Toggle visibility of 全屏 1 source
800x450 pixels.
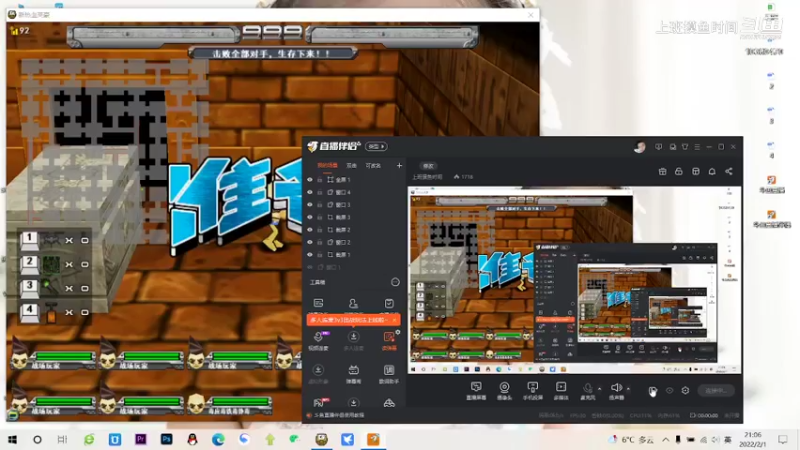(x=310, y=180)
